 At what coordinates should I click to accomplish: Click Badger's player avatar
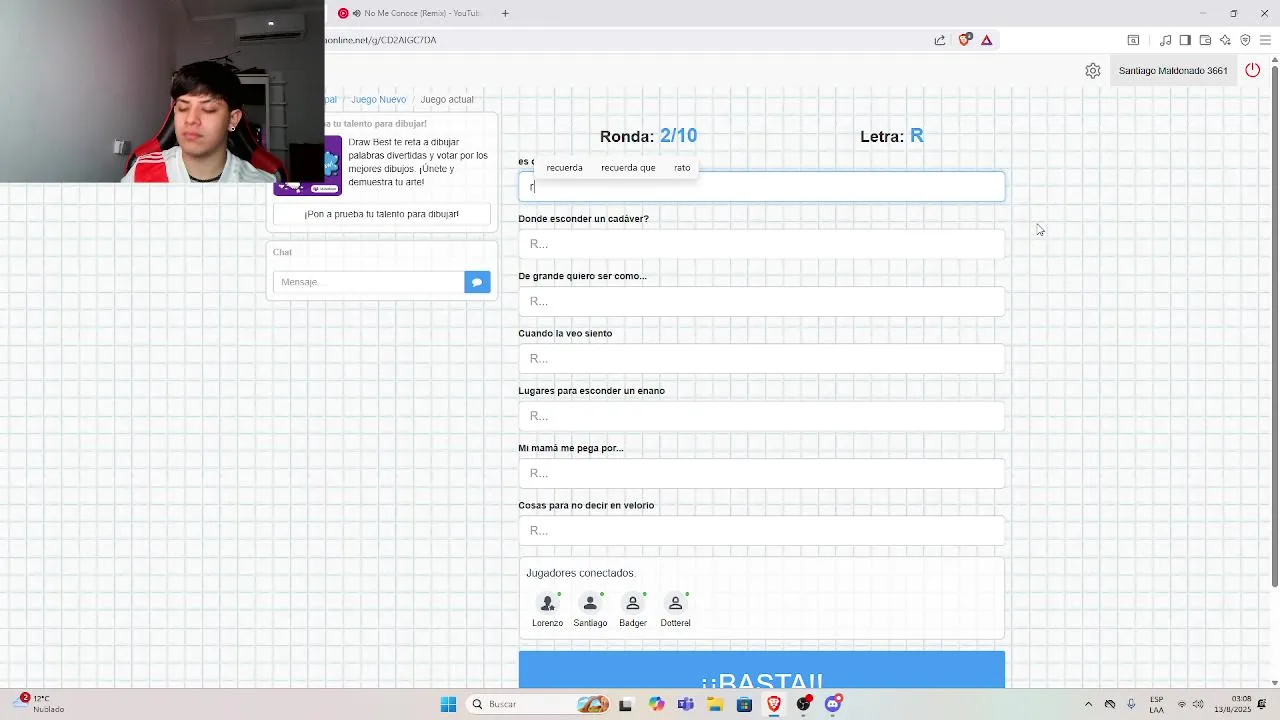tap(633, 603)
